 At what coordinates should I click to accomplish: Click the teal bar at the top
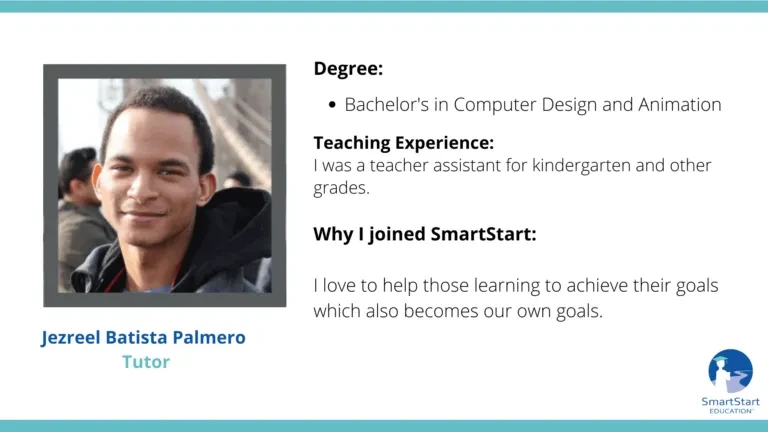tap(384, 6)
